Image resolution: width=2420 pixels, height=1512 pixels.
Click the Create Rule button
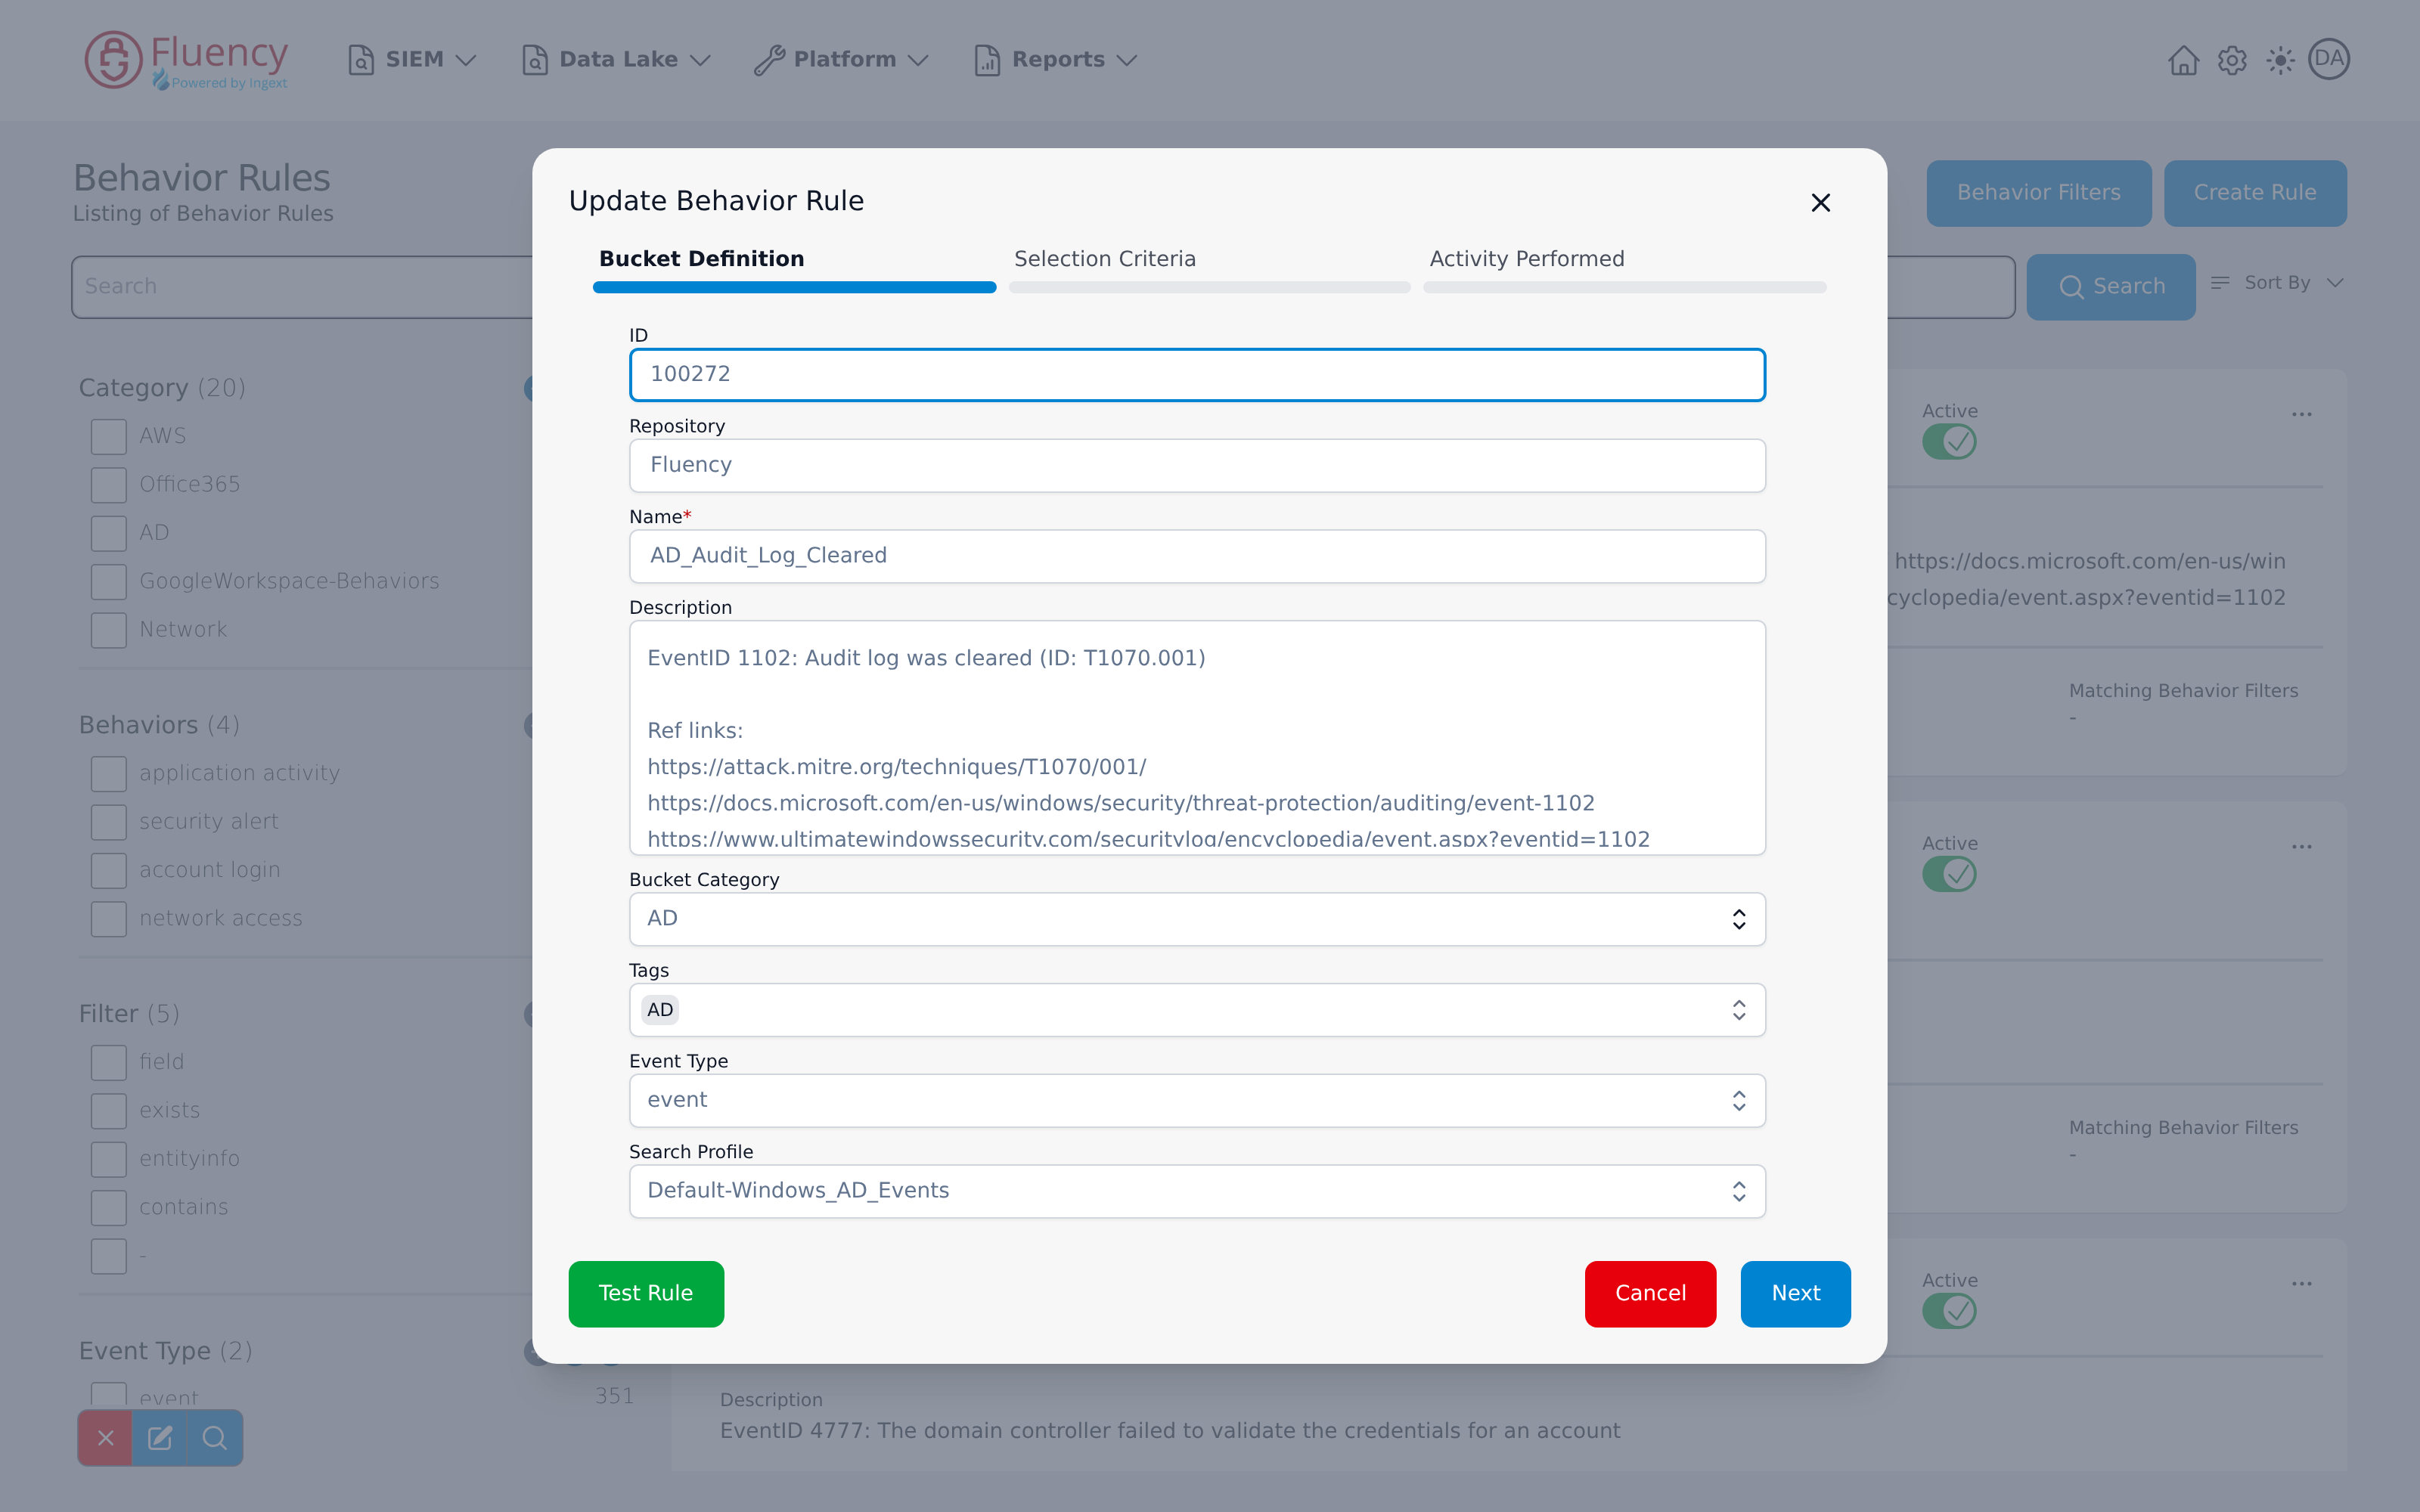point(2255,193)
